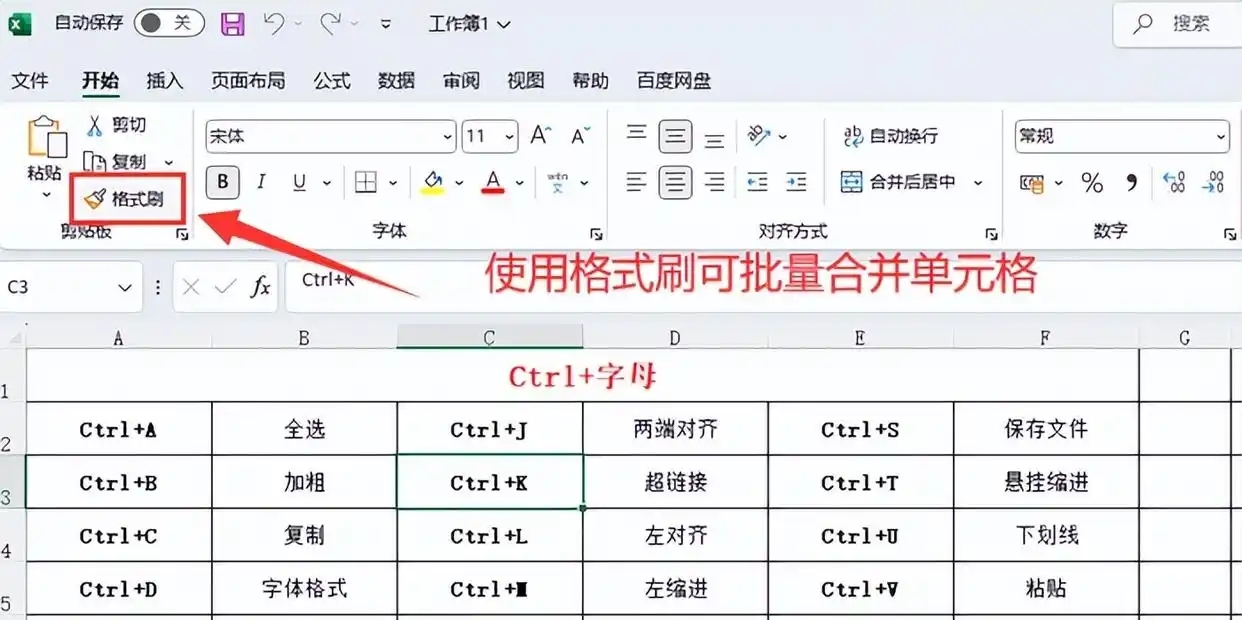This screenshot has width=1242, height=620.
Task: Click the Save floppy disk icon
Action: [x=232, y=24]
